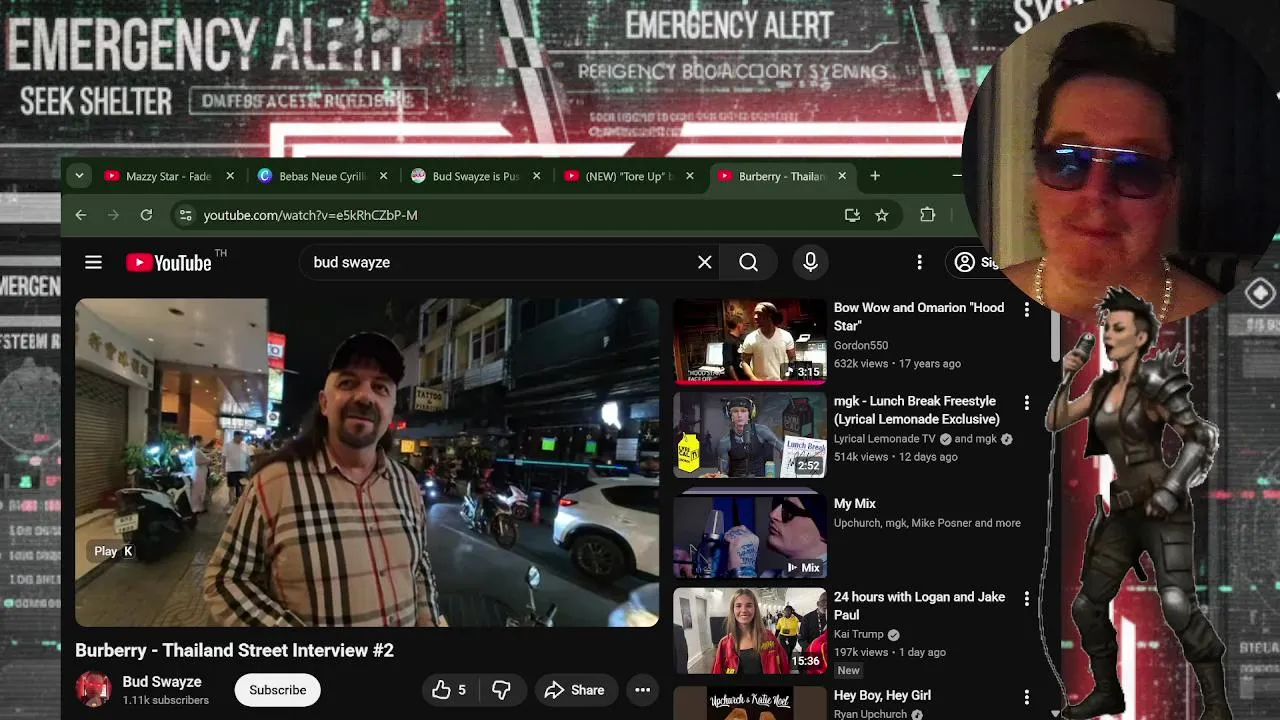The image size is (1280, 720).
Task: Open the YouTube hamburger guide menu
Action: [93, 262]
